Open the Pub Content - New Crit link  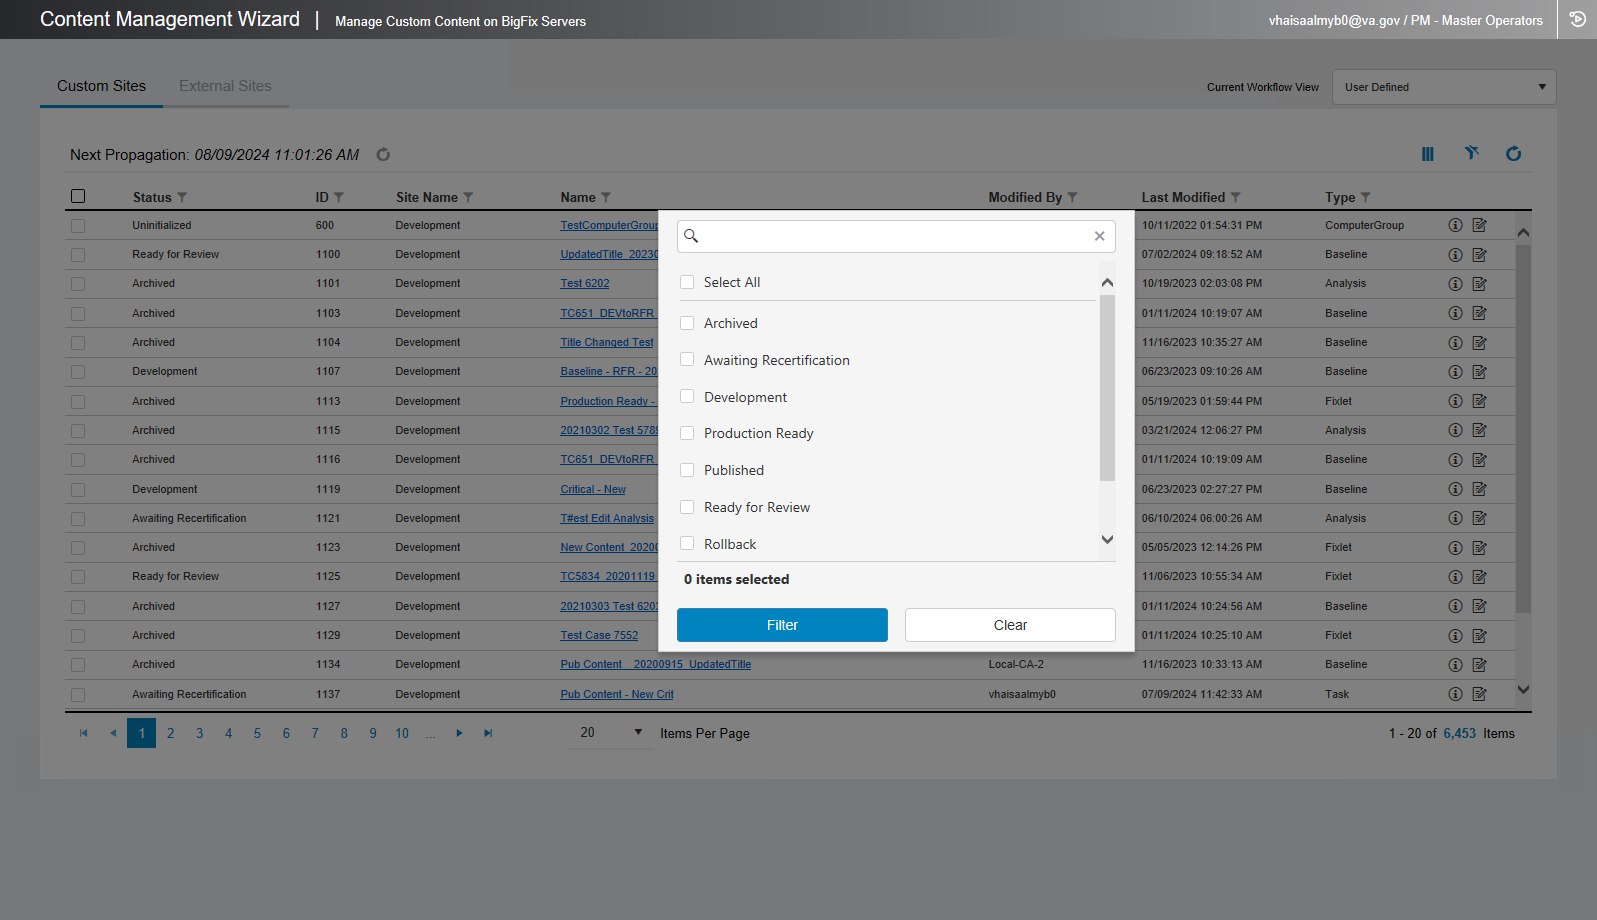[616, 694]
